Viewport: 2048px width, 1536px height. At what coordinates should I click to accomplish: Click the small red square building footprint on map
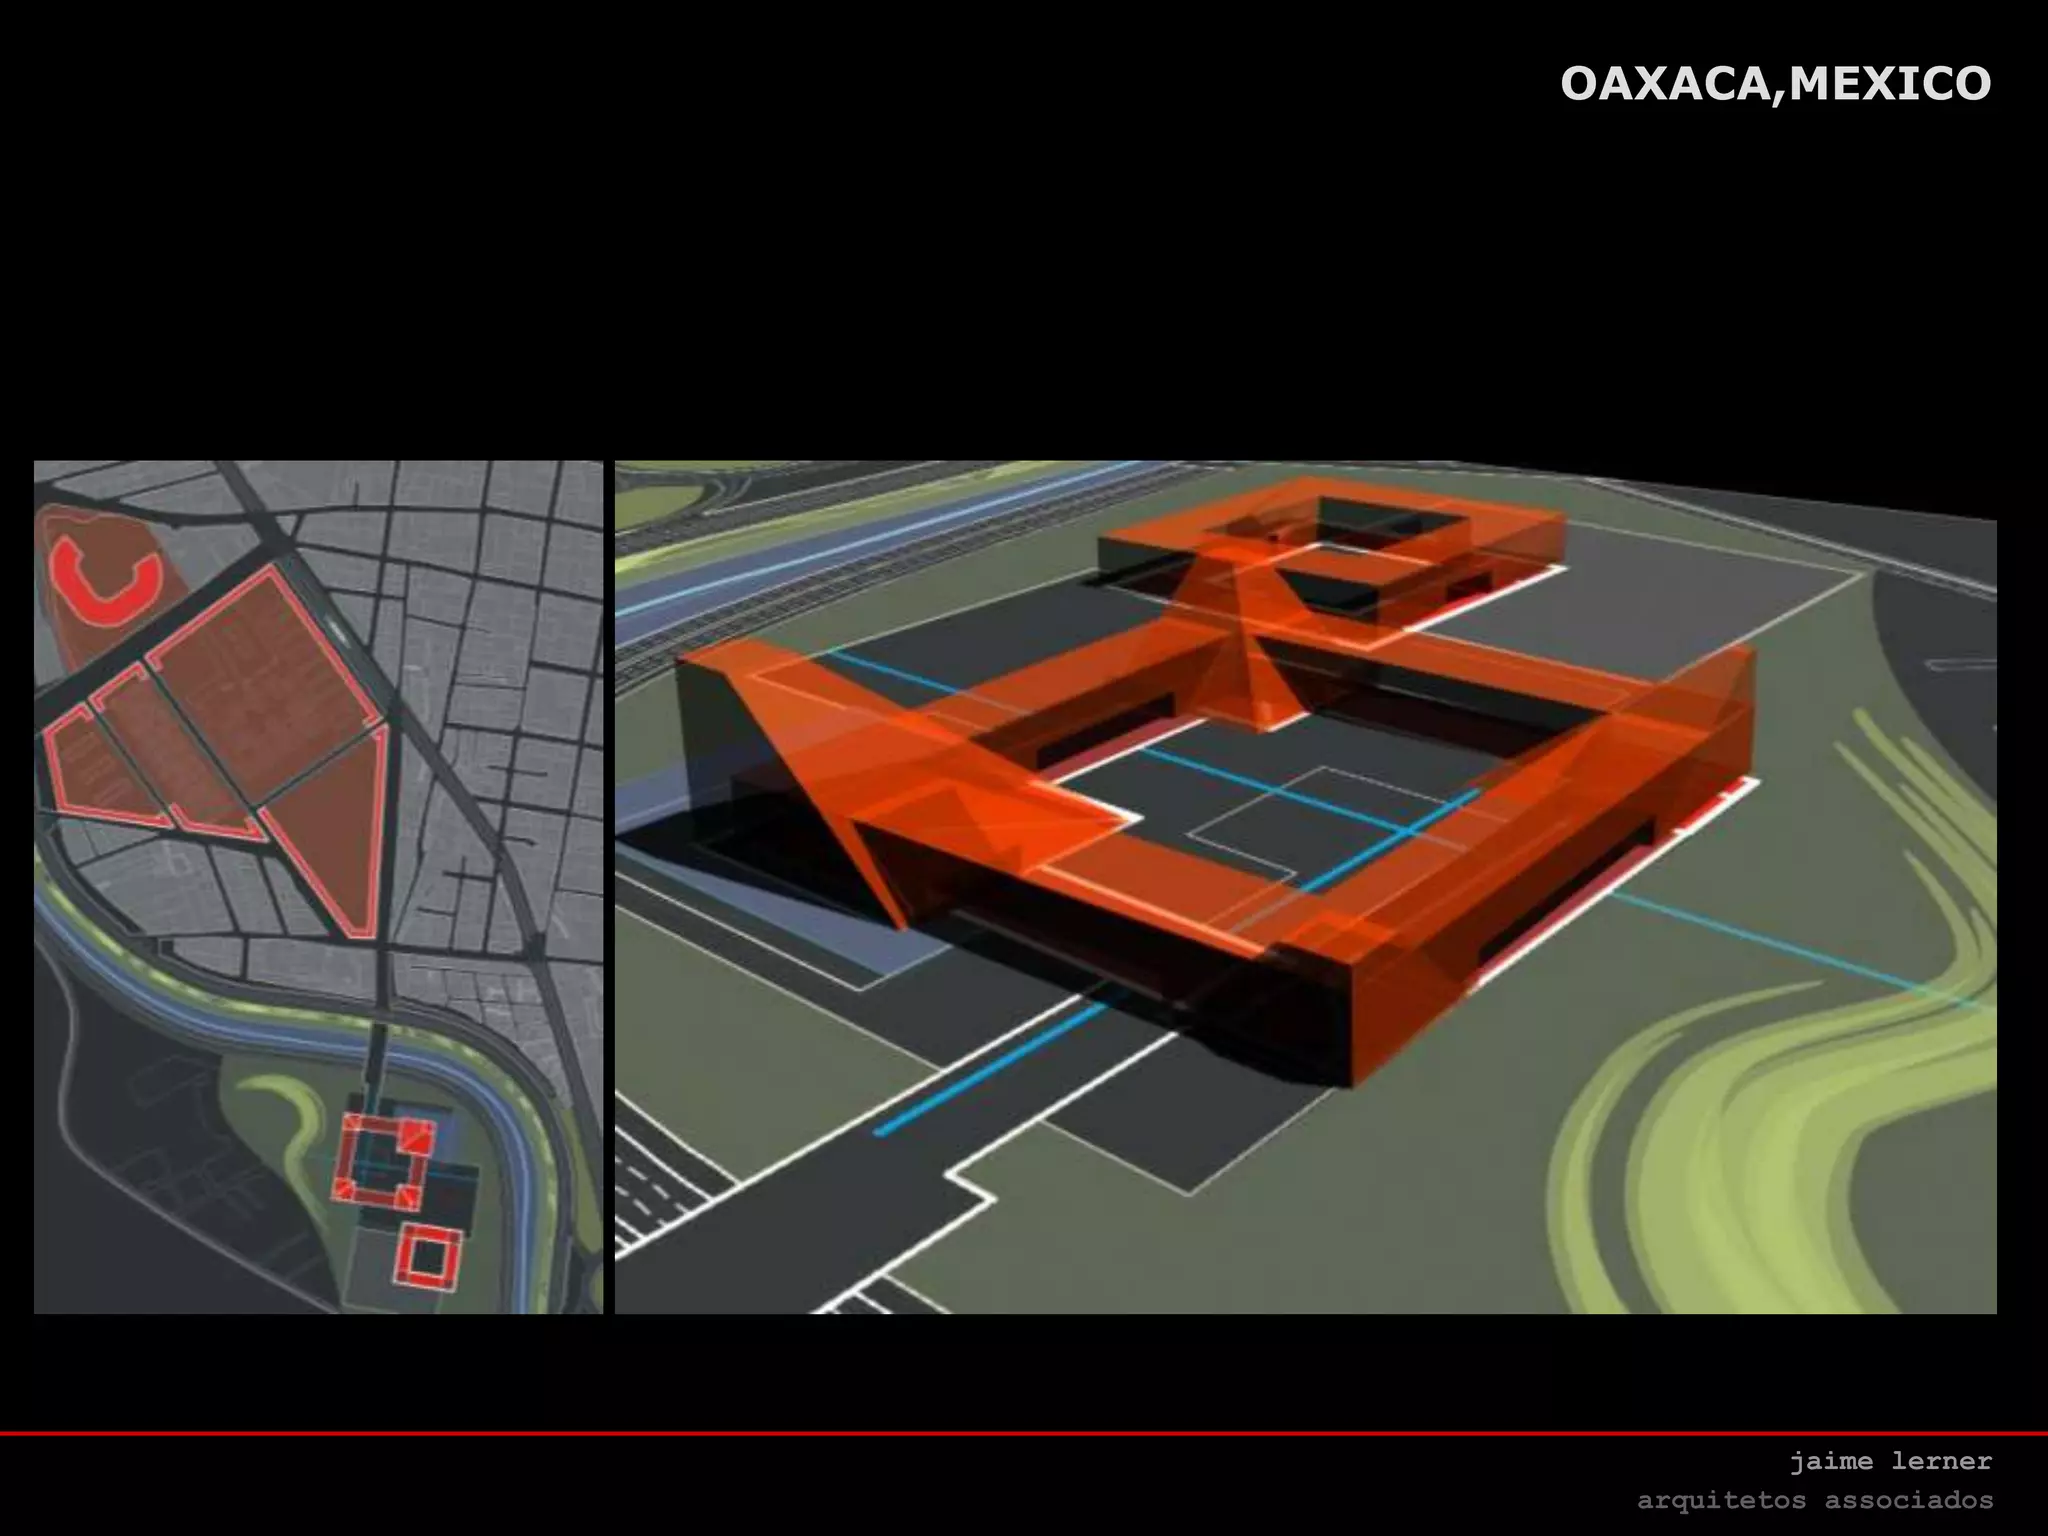pyautogui.click(x=430, y=1255)
